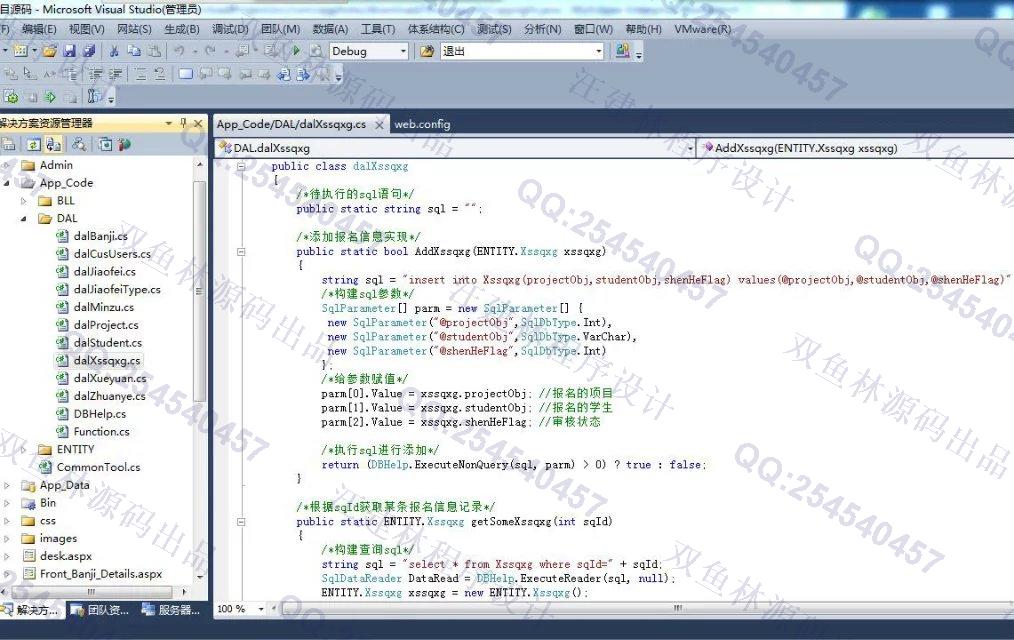Click the Save All icon
The width and height of the screenshot is (1014, 640).
coord(89,51)
